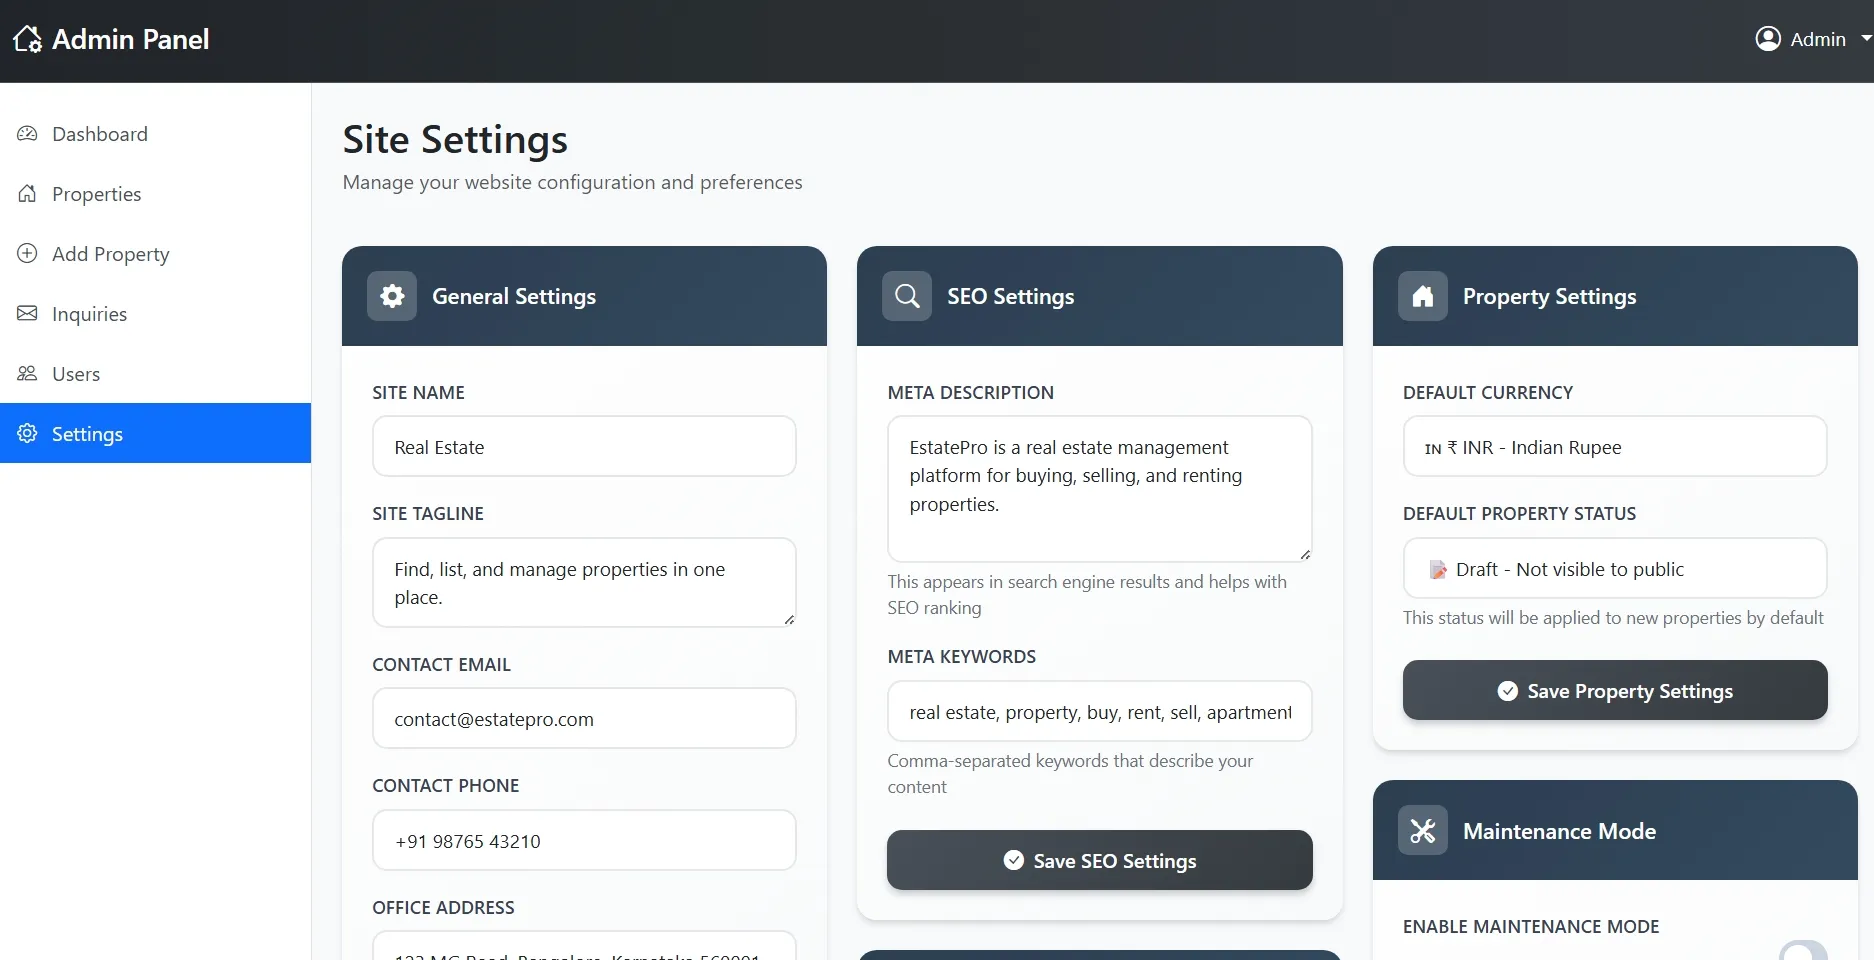This screenshot has height=960, width=1874.
Task: Click the wrench icon on Maintenance Mode card
Action: [1422, 830]
